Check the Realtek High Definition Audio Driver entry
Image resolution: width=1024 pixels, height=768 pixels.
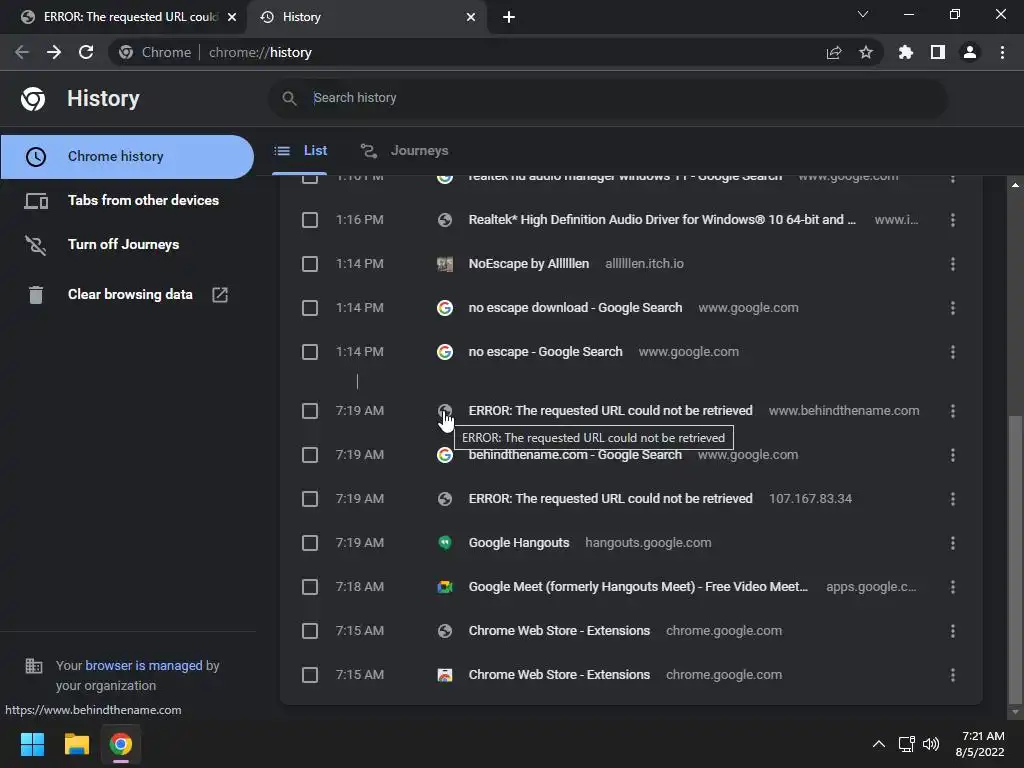coord(310,220)
